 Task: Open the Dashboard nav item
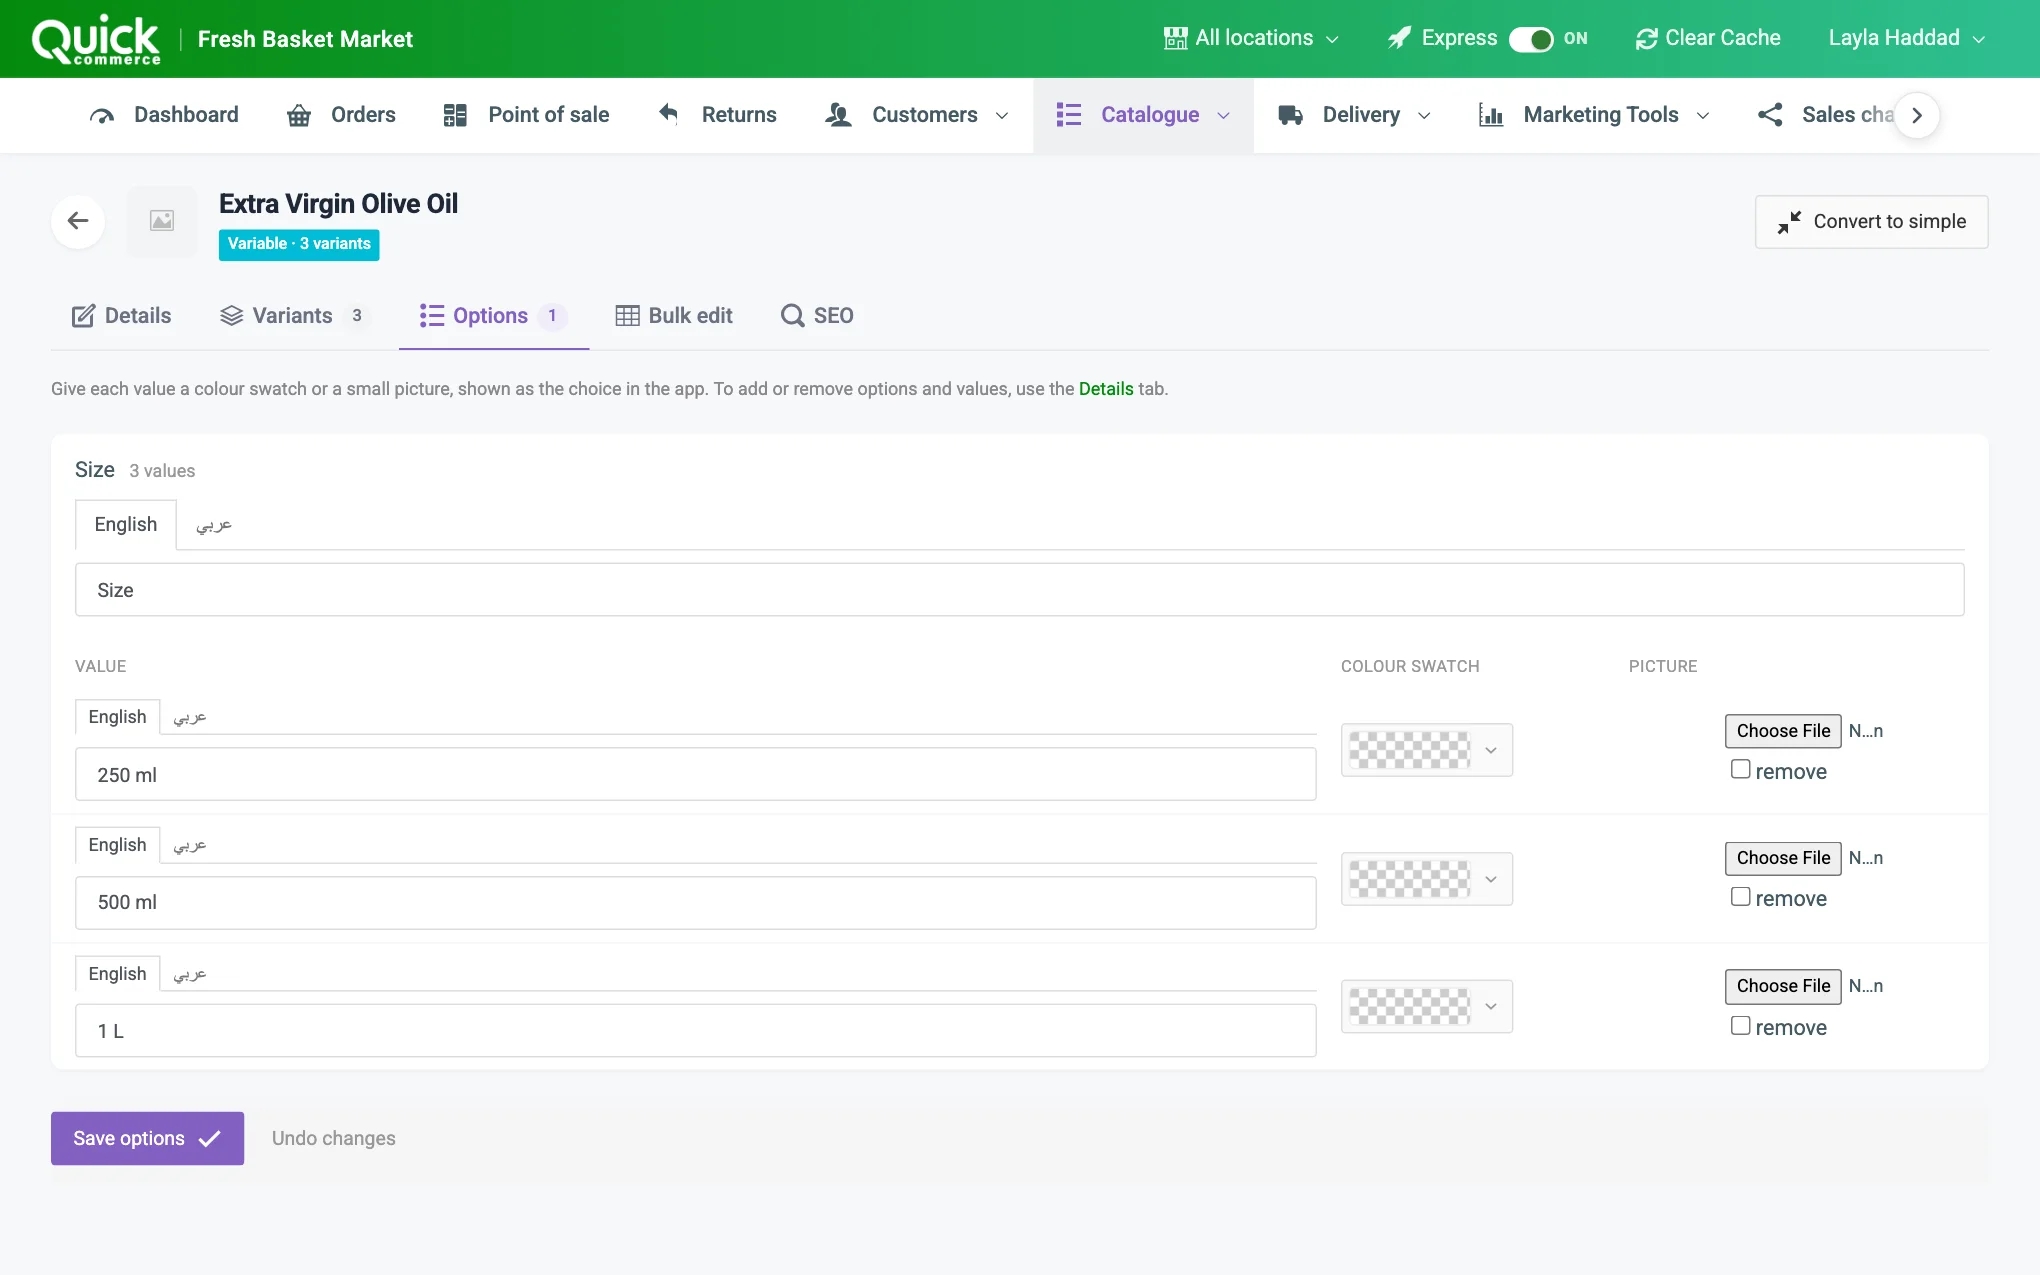click(164, 115)
